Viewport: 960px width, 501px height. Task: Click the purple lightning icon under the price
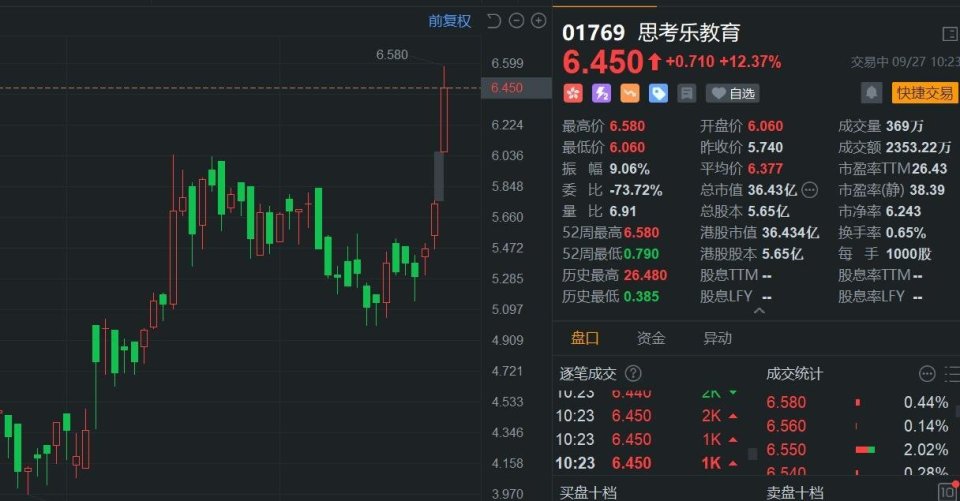[x=601, y=93]
